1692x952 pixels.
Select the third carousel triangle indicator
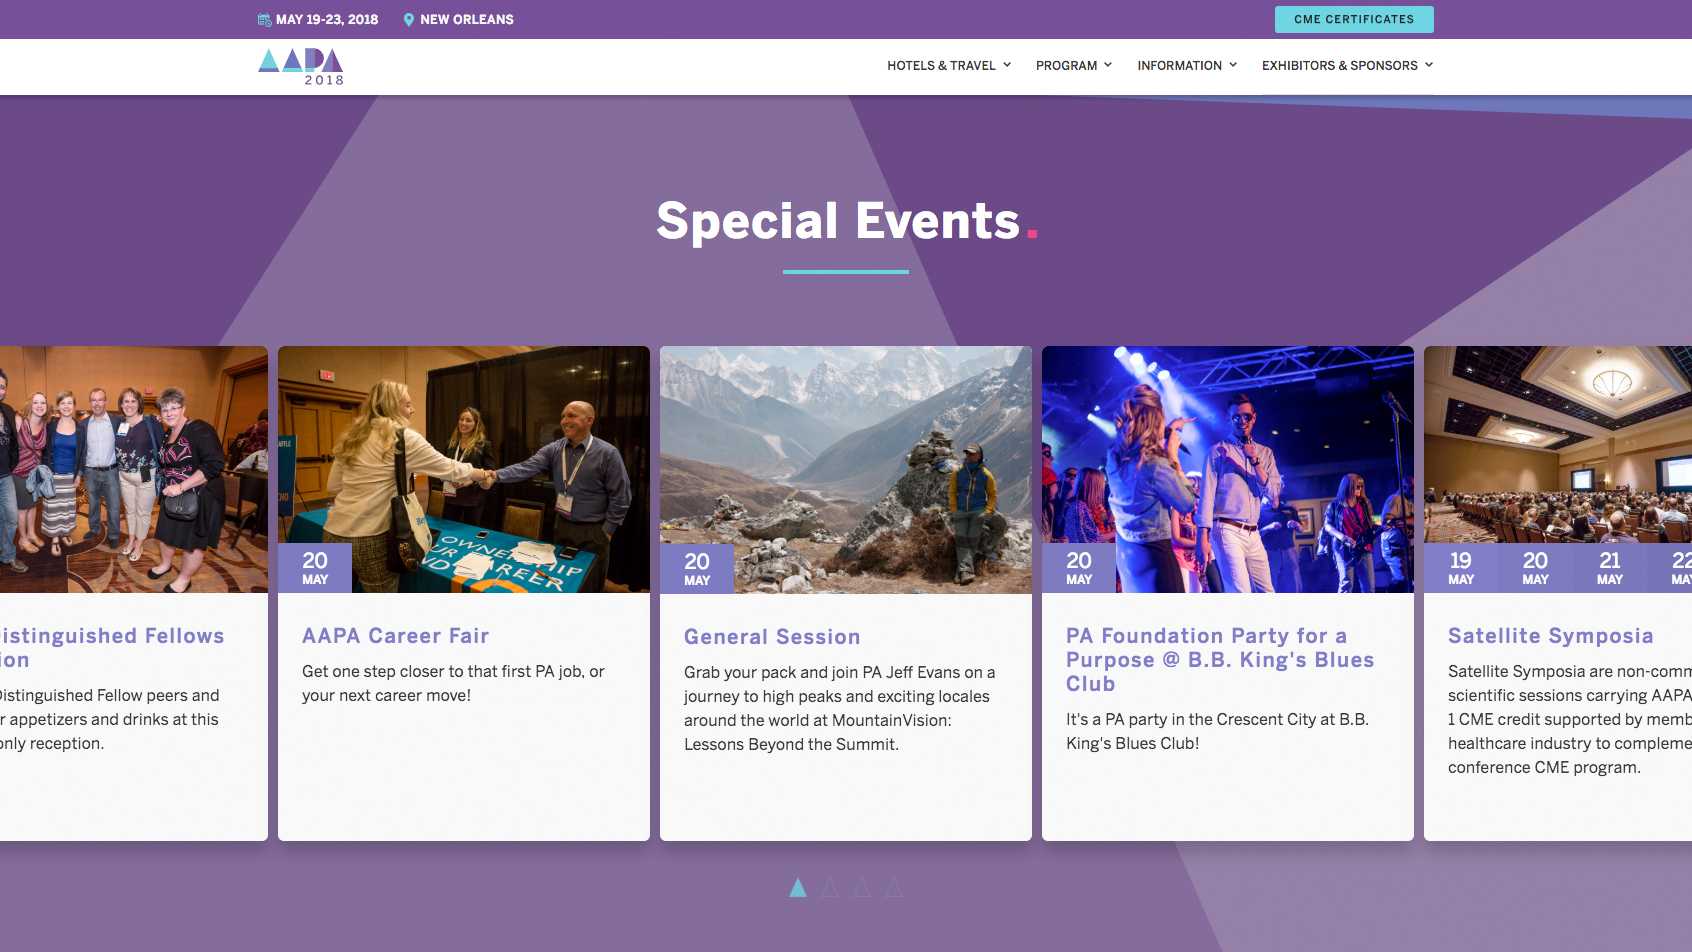click(862, 887)
